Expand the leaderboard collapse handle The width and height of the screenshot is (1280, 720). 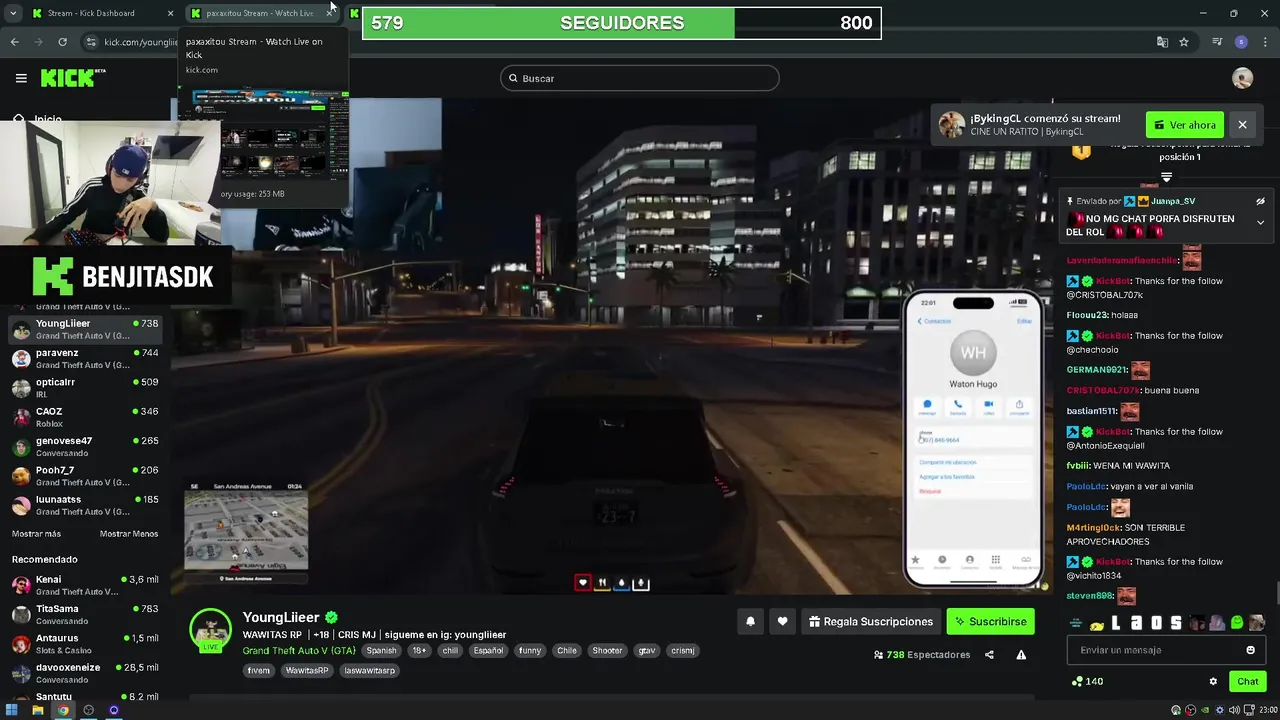[1166, 177]
